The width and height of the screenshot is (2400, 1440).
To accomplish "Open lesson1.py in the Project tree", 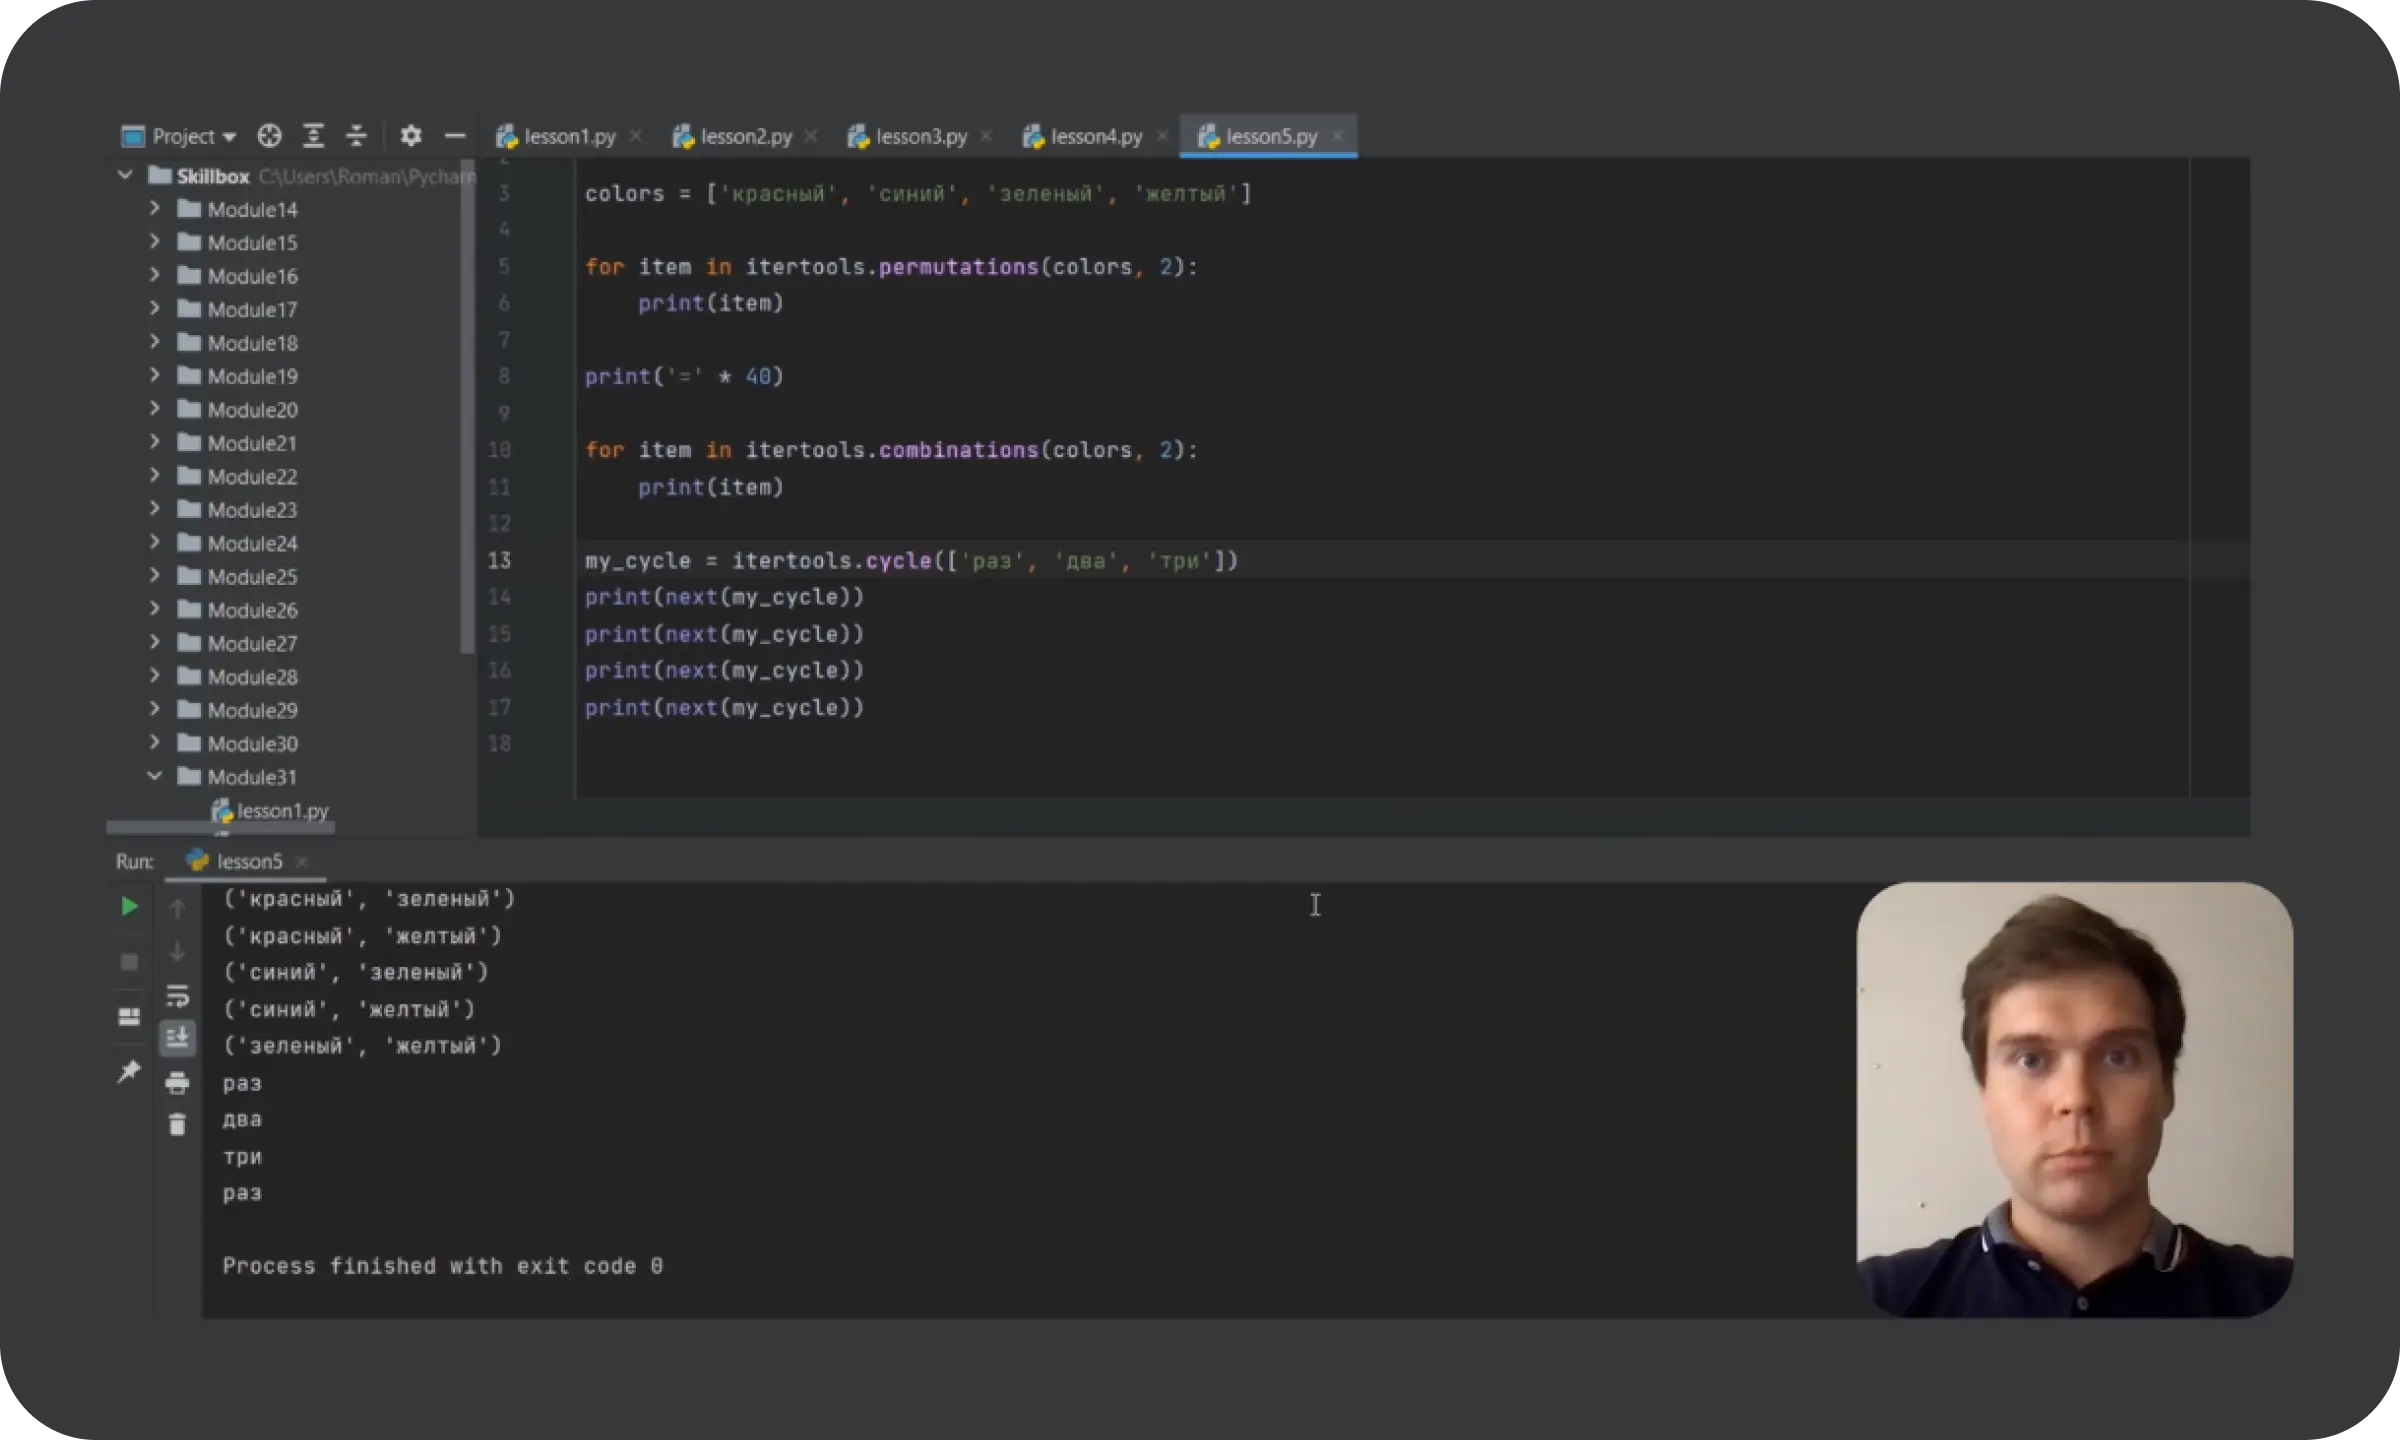I will [x=282, y=811].
